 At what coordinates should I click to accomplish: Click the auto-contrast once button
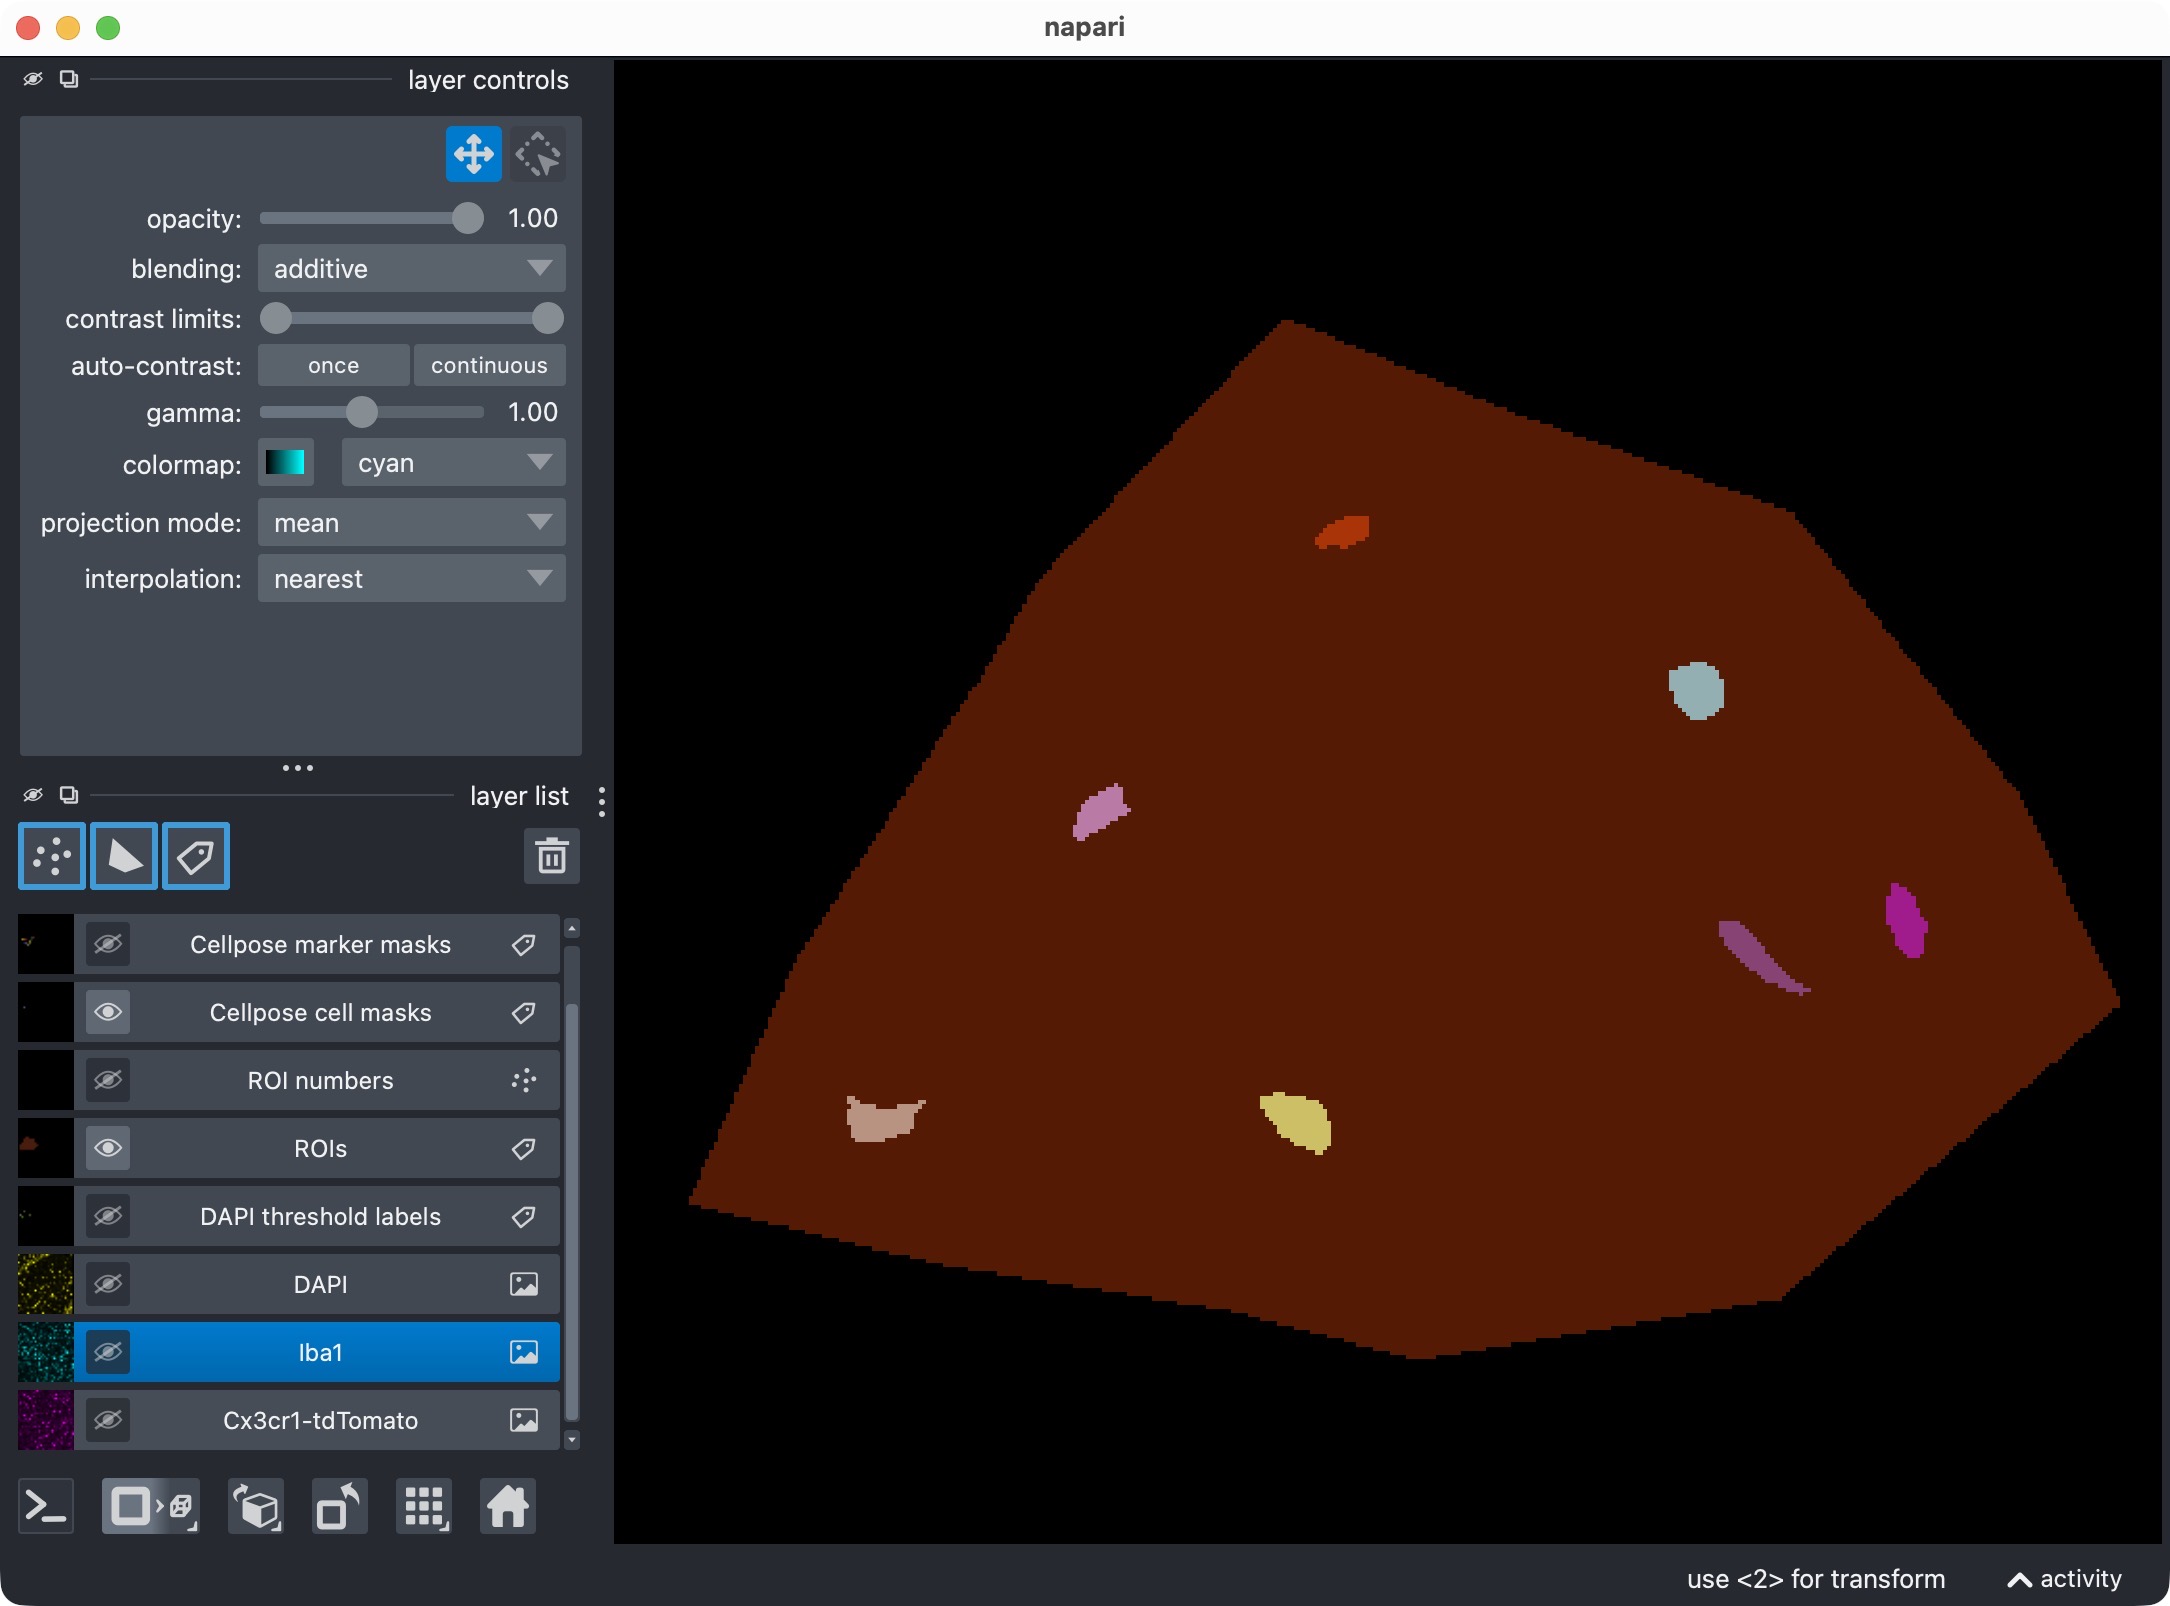click(334, 366)
